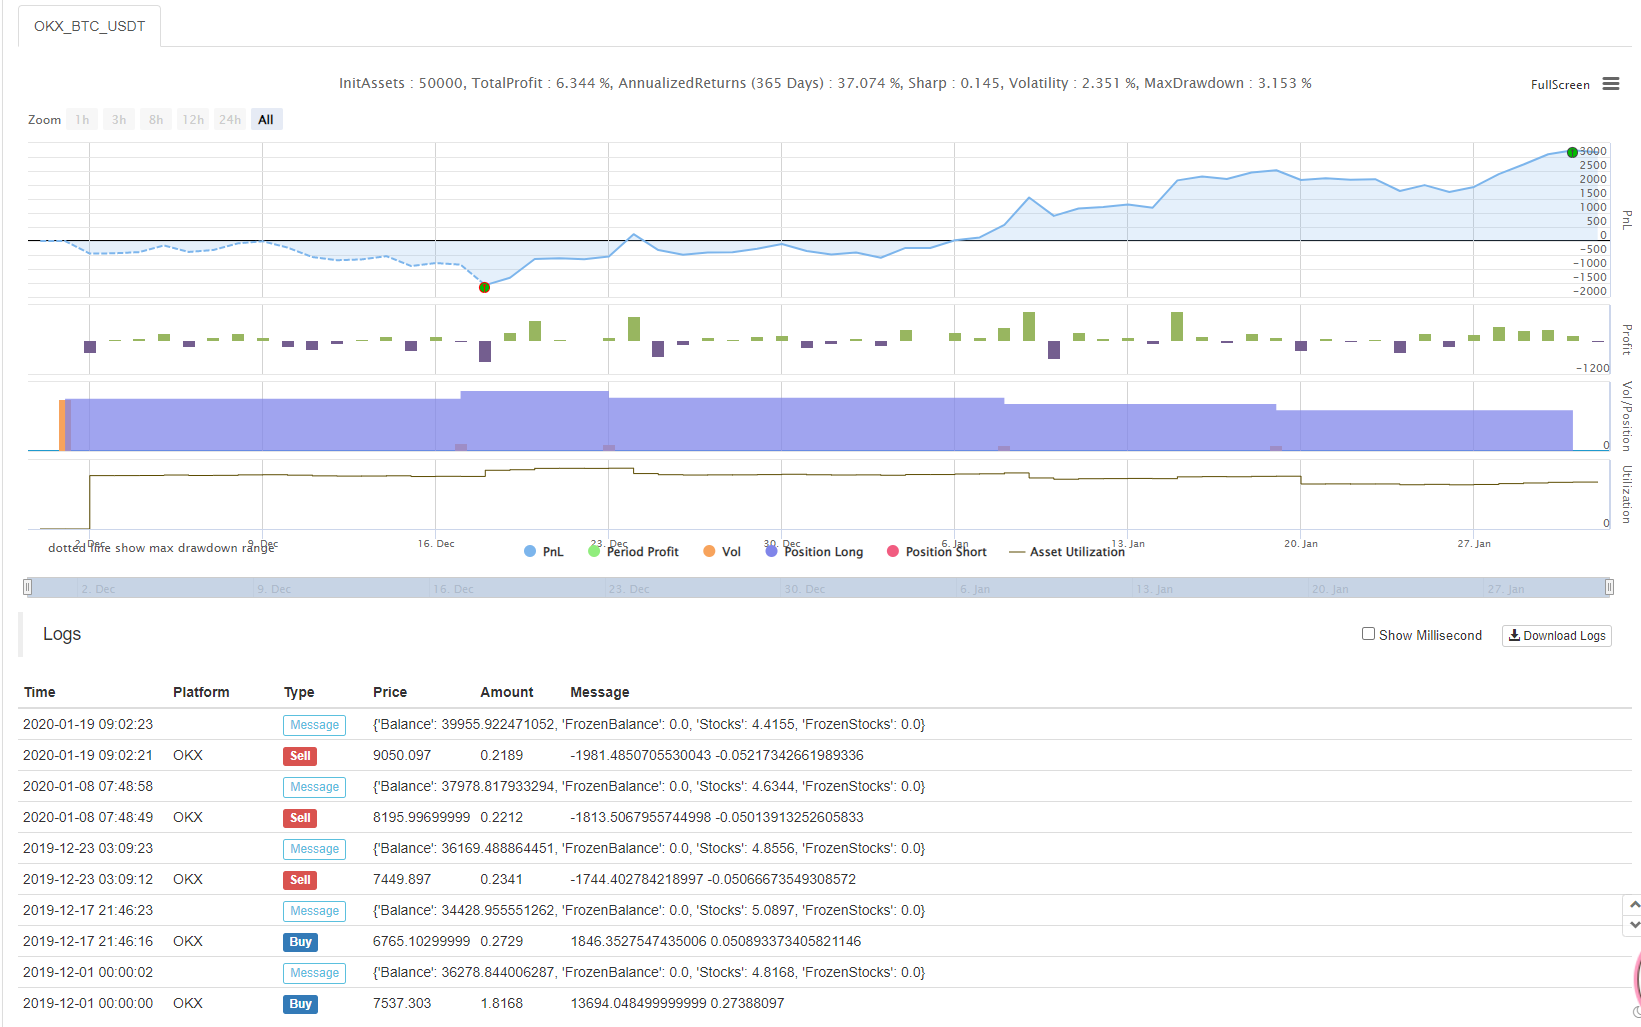This screenshot has width=1641, height=1027.
Task: Click the logs scroll down arrow
Action: [1634, 925]
